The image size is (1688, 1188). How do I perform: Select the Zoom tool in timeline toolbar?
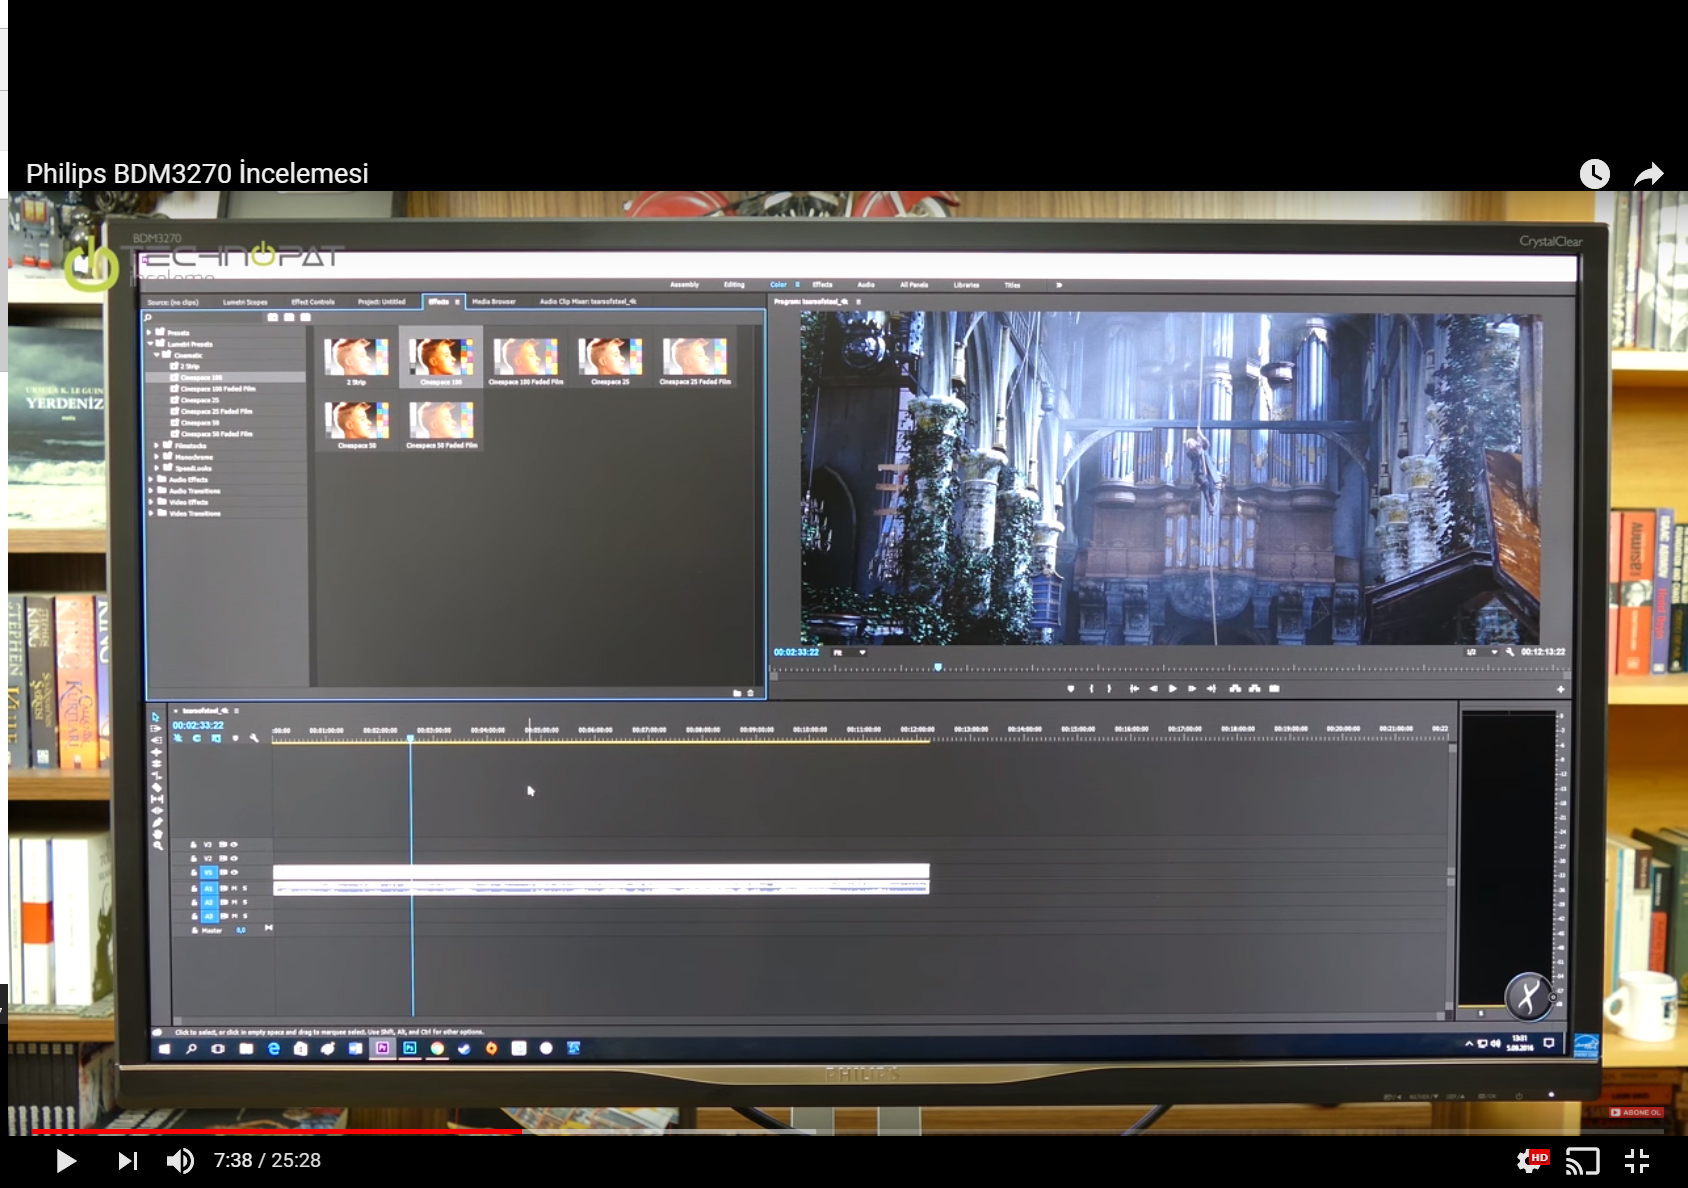(x=157, y=846)
